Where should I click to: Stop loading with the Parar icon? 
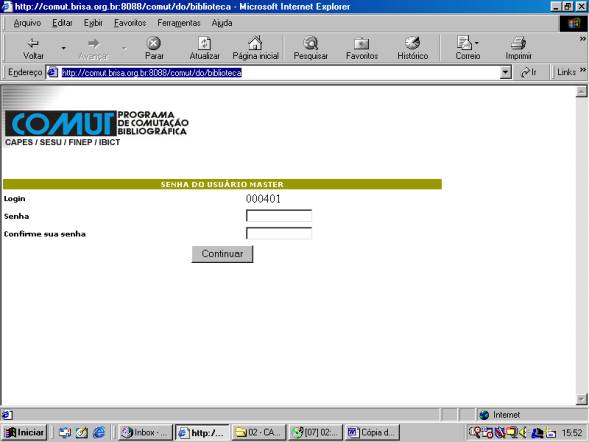click(154, 43)
